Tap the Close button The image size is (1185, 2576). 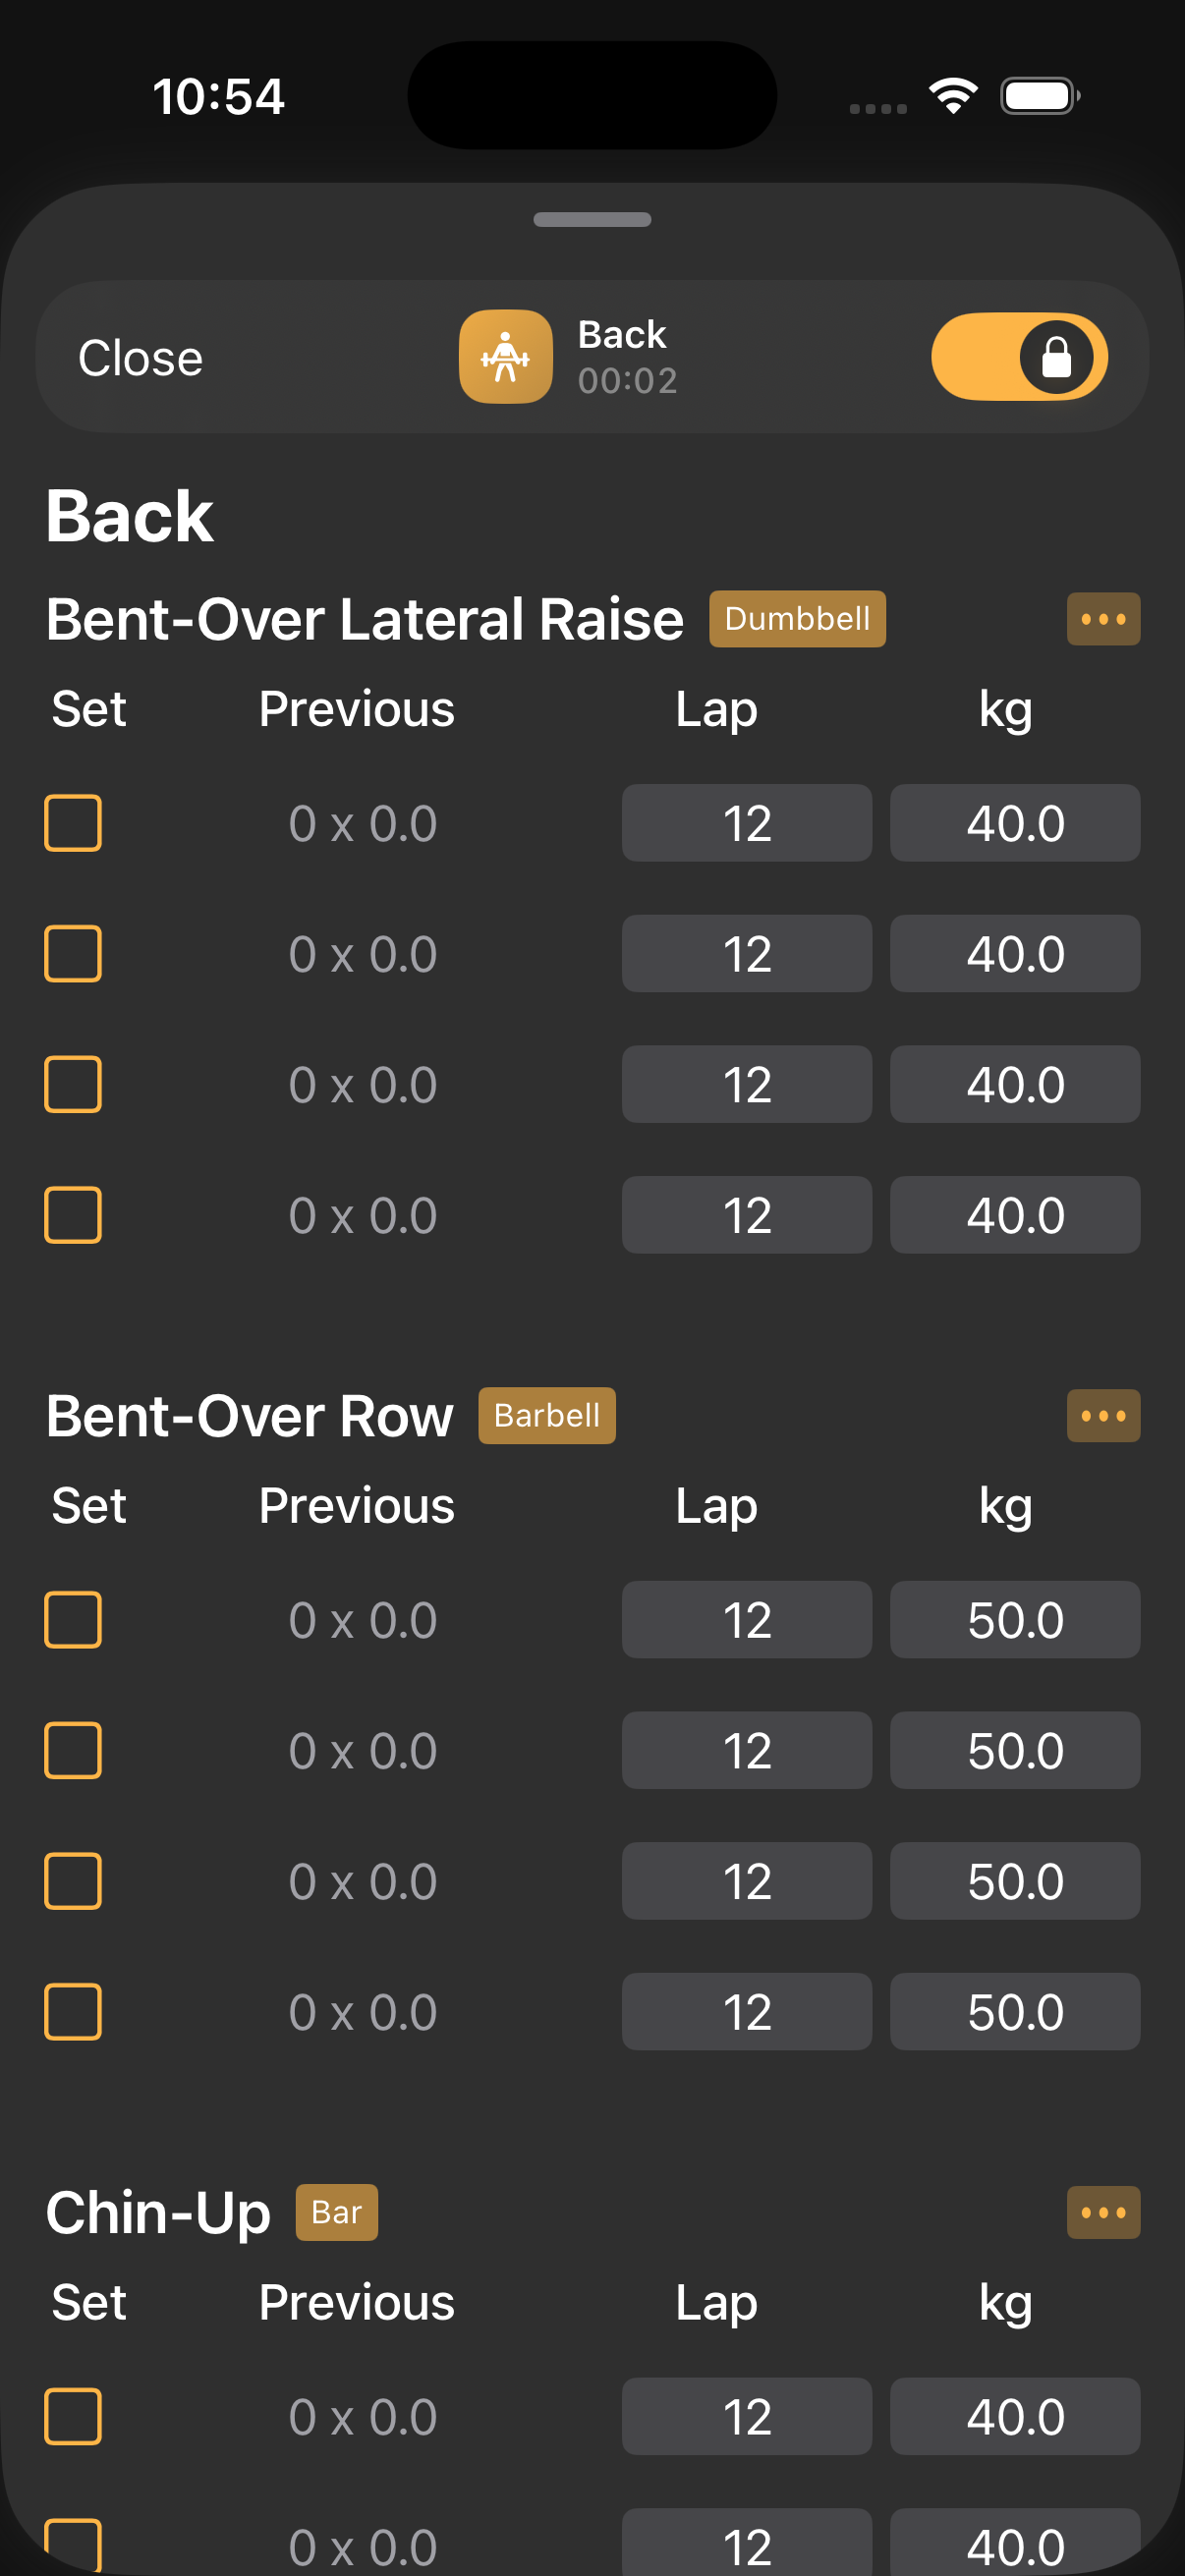click(x=139, y=356)
